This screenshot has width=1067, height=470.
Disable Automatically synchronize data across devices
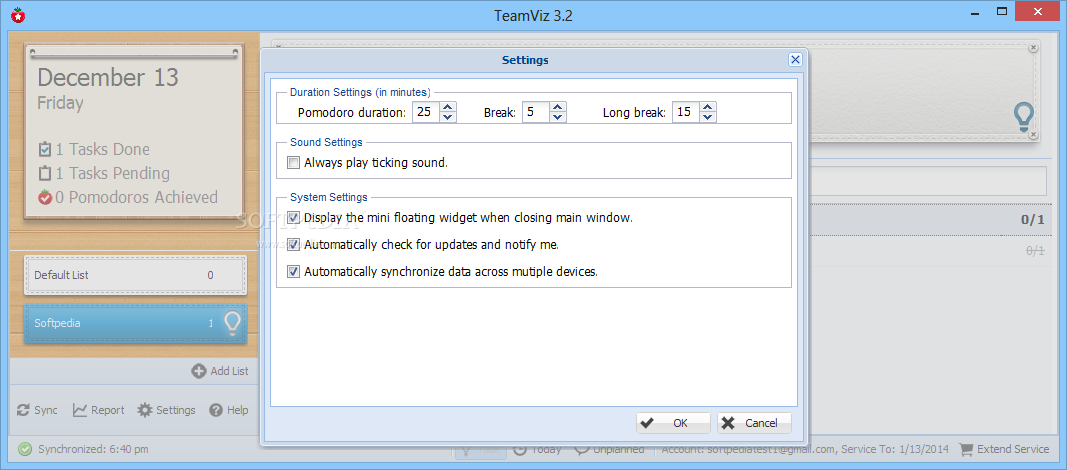[293, 271]
